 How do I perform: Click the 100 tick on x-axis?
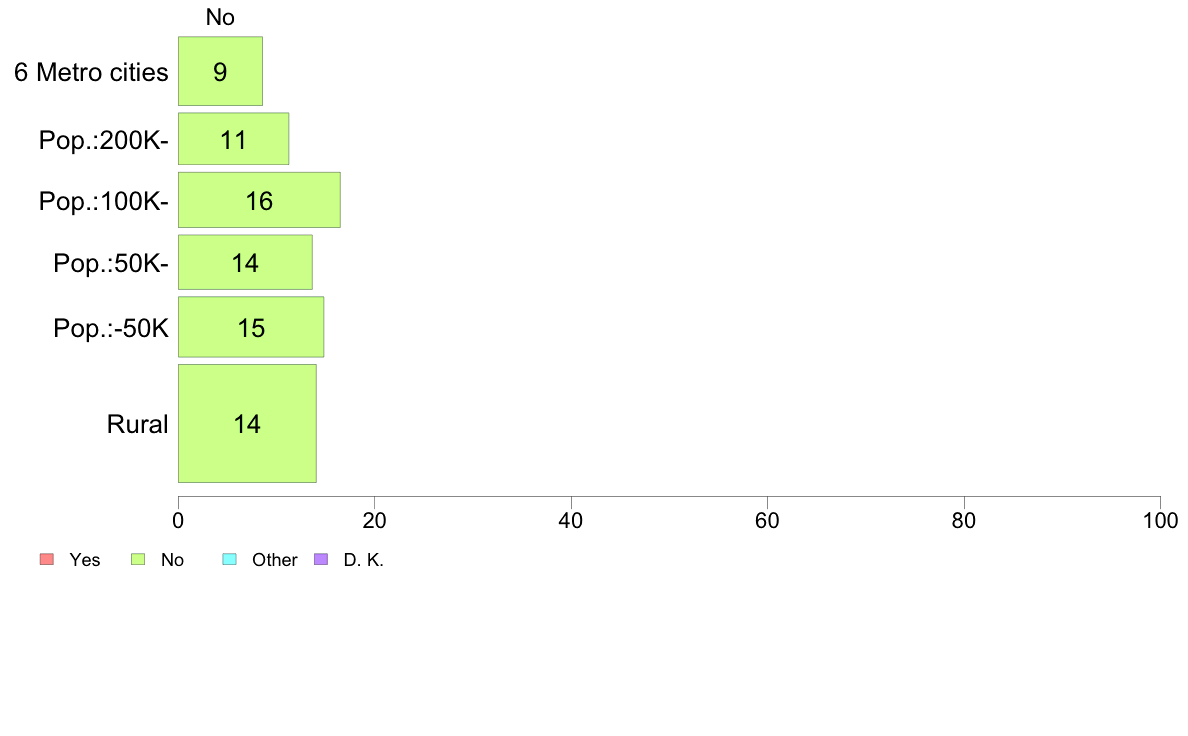point(1160,520)
